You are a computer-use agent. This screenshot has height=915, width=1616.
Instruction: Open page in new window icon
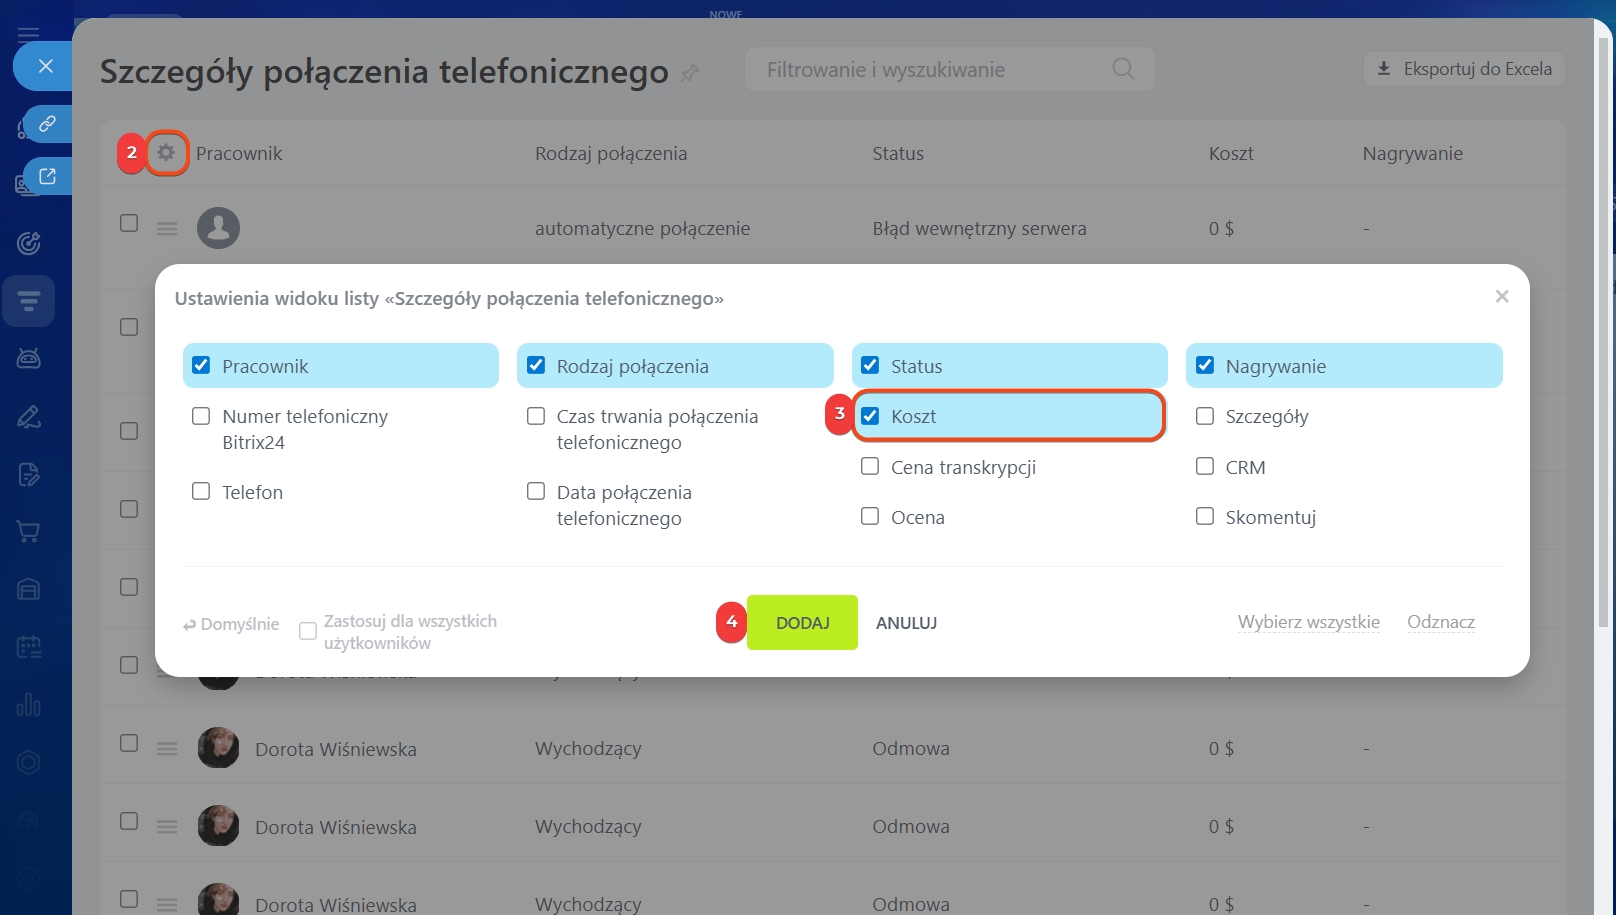(x=47, y=176)
